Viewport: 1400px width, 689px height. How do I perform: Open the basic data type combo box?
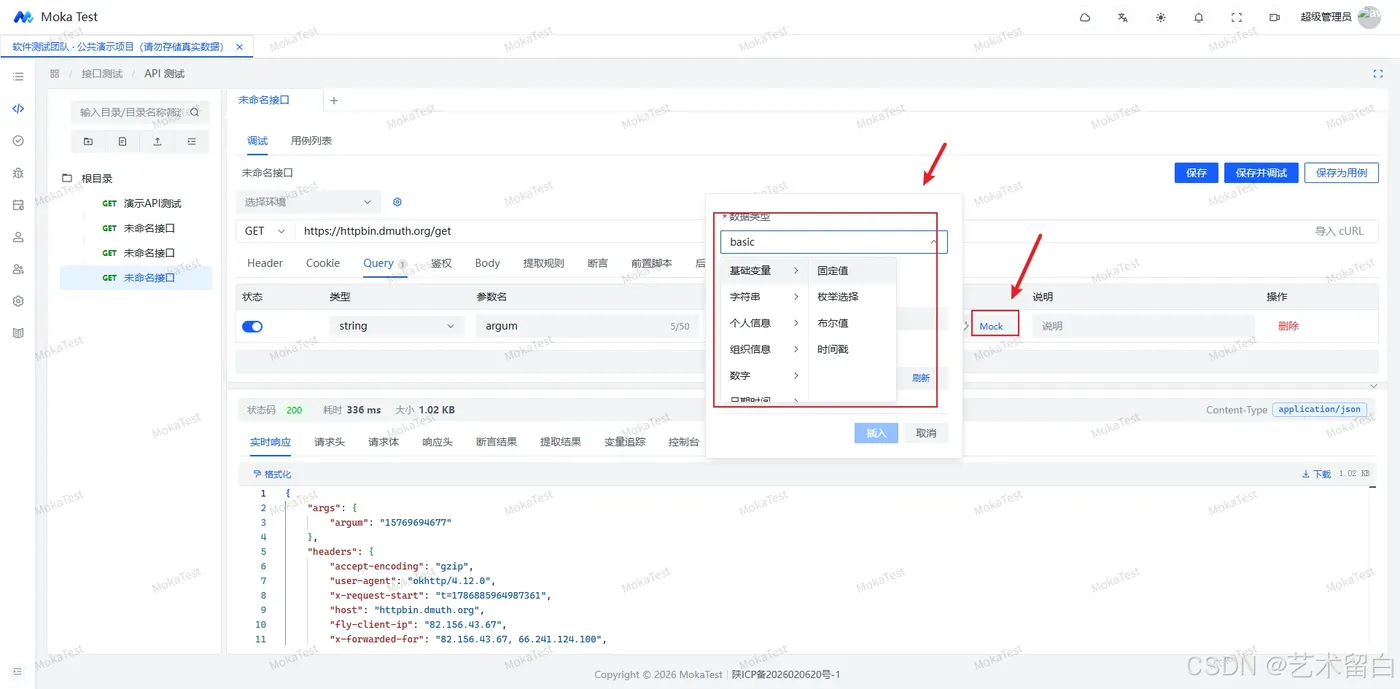pos(833,242)
